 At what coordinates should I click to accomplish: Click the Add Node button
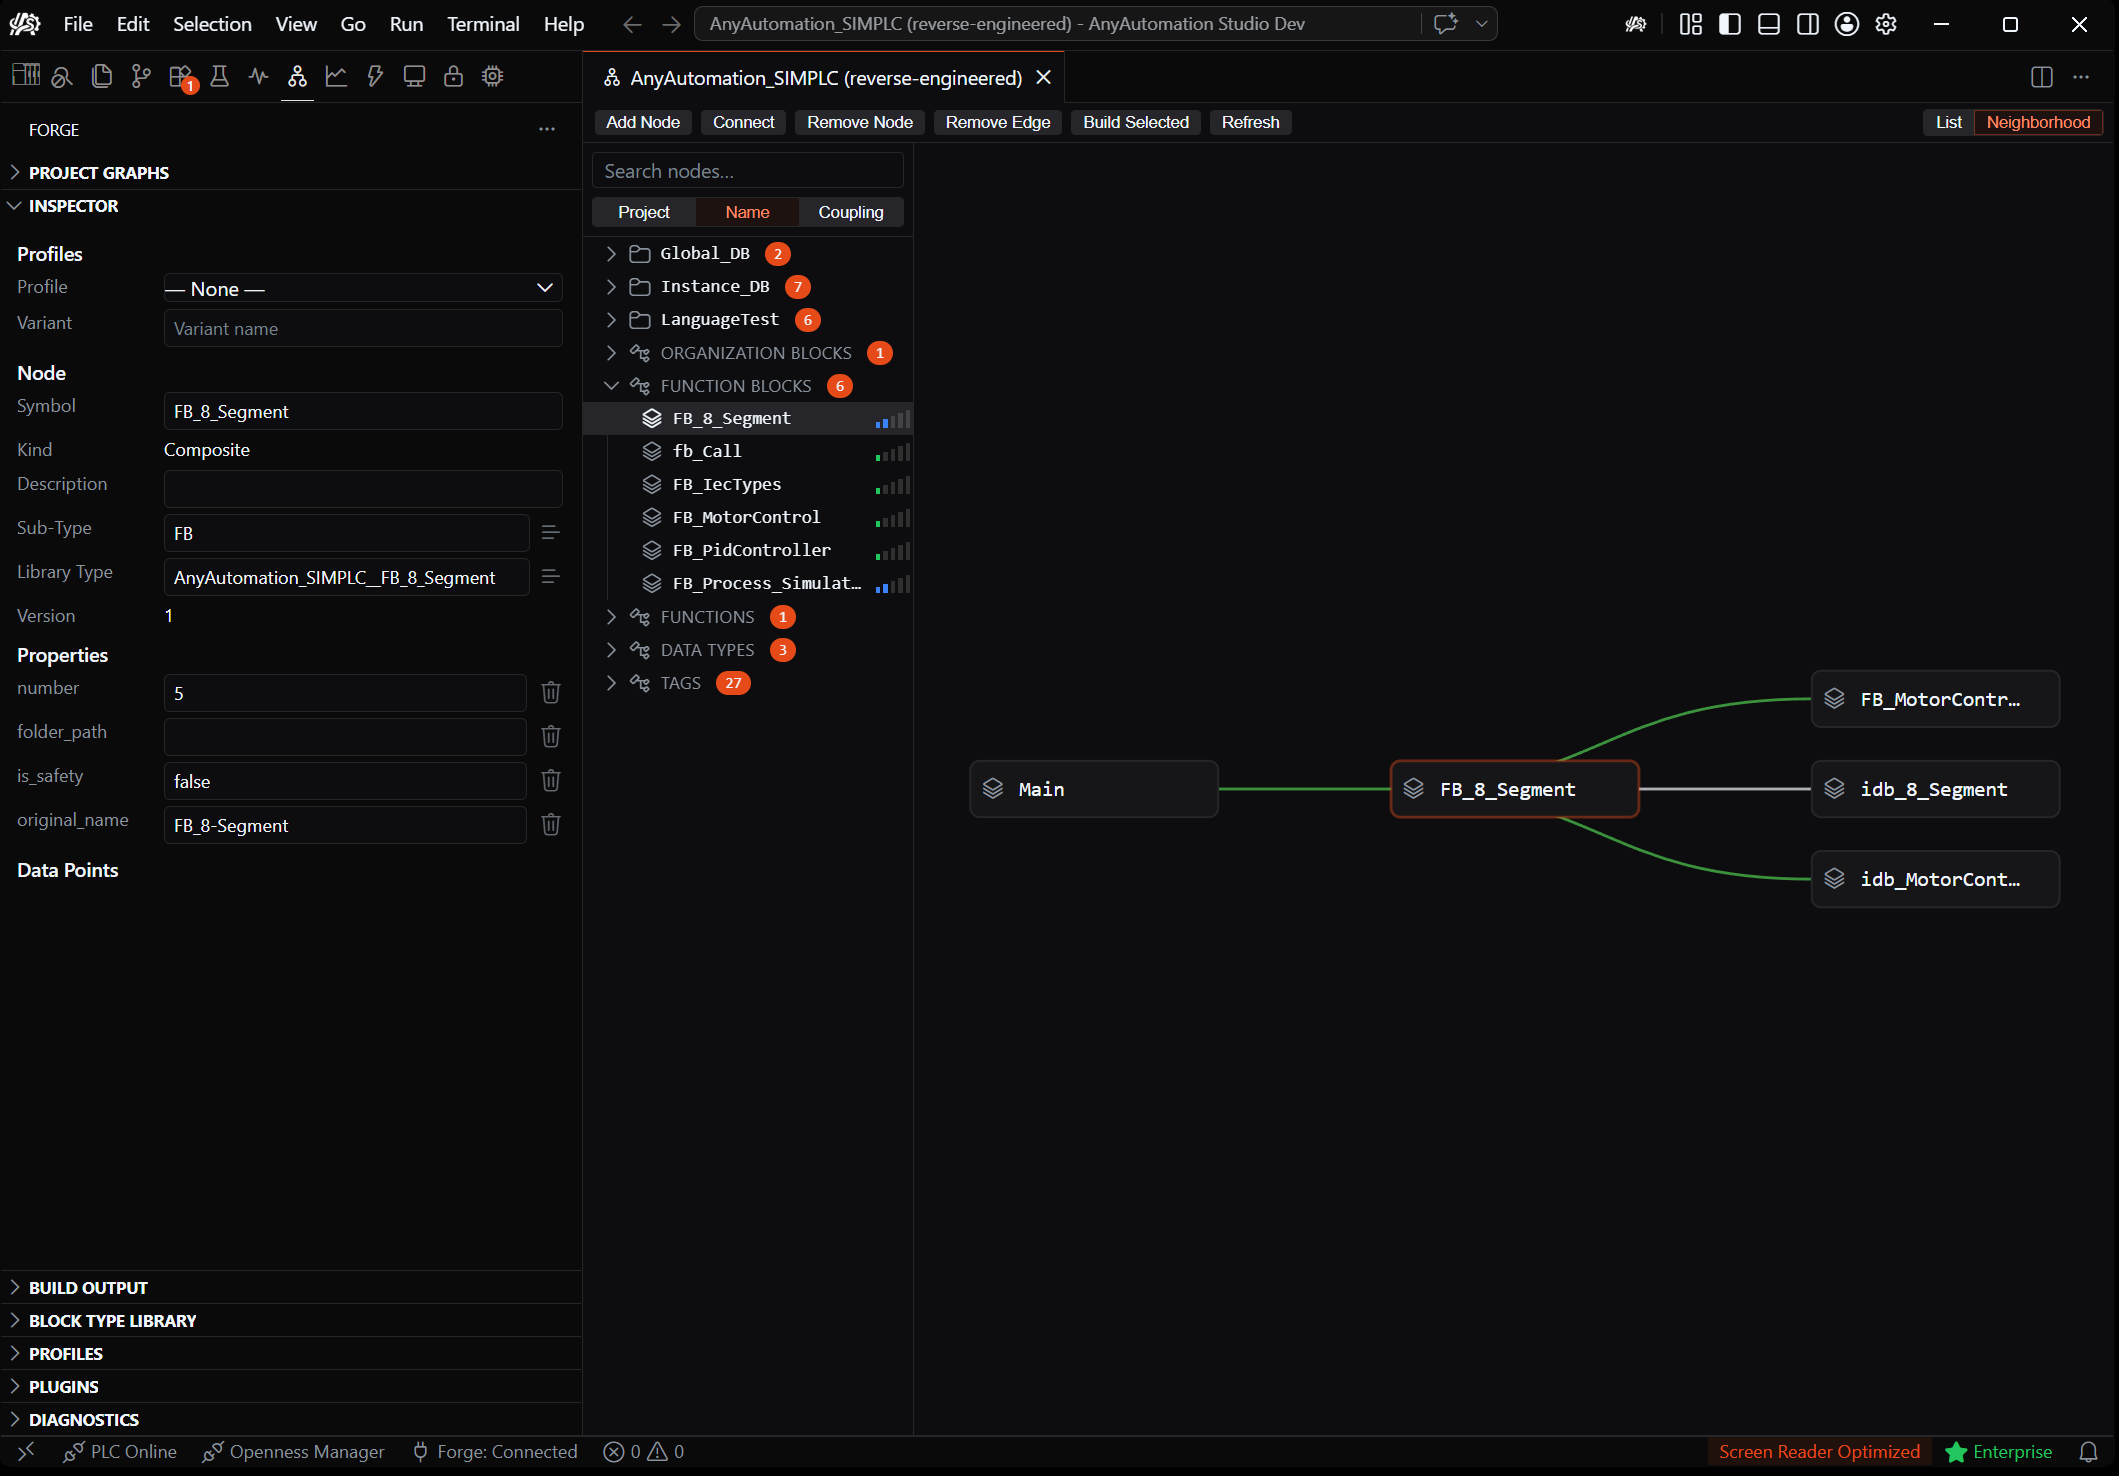click(x=643, y=122)
